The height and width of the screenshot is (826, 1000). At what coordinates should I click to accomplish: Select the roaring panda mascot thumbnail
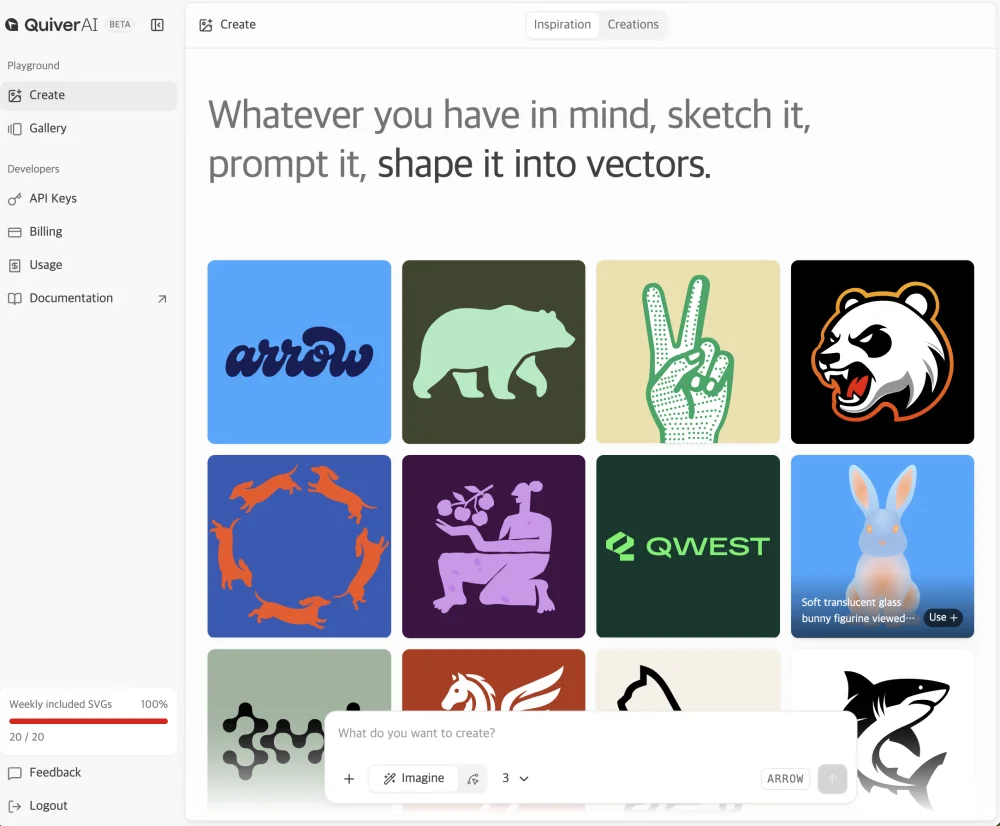[882, 351]
